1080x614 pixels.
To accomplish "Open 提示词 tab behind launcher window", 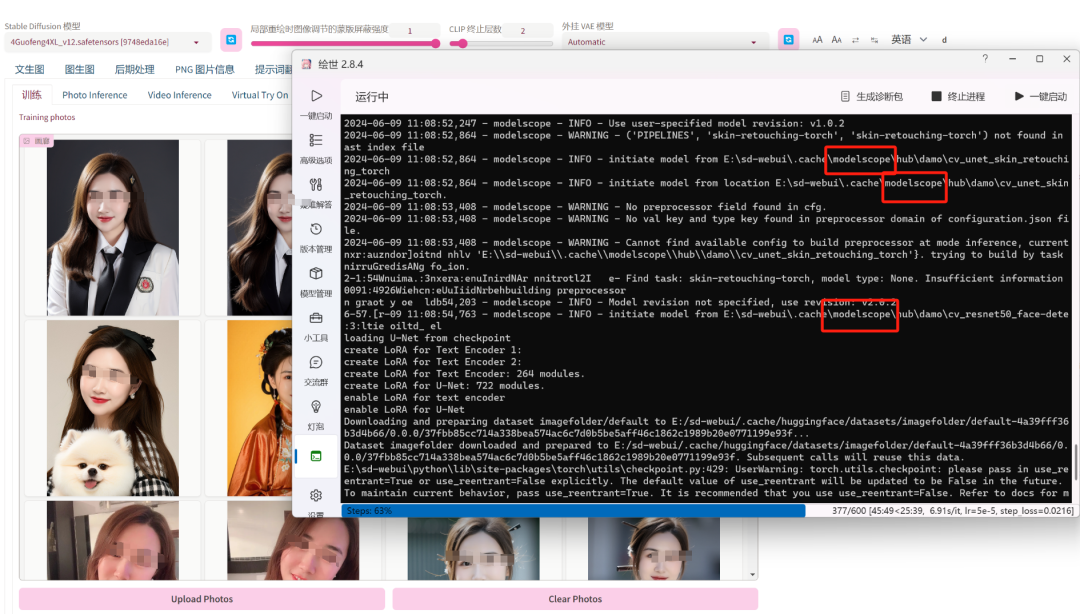I will [273, 70].
